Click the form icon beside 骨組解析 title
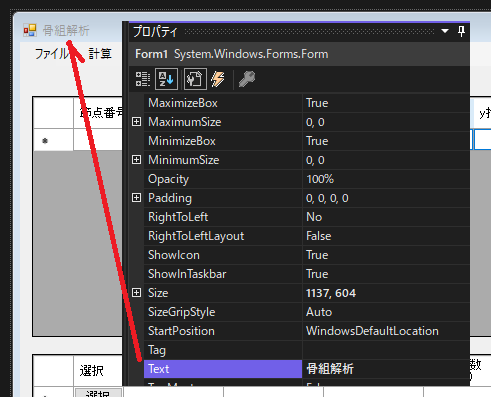491x397 pixels. [30, 30]
